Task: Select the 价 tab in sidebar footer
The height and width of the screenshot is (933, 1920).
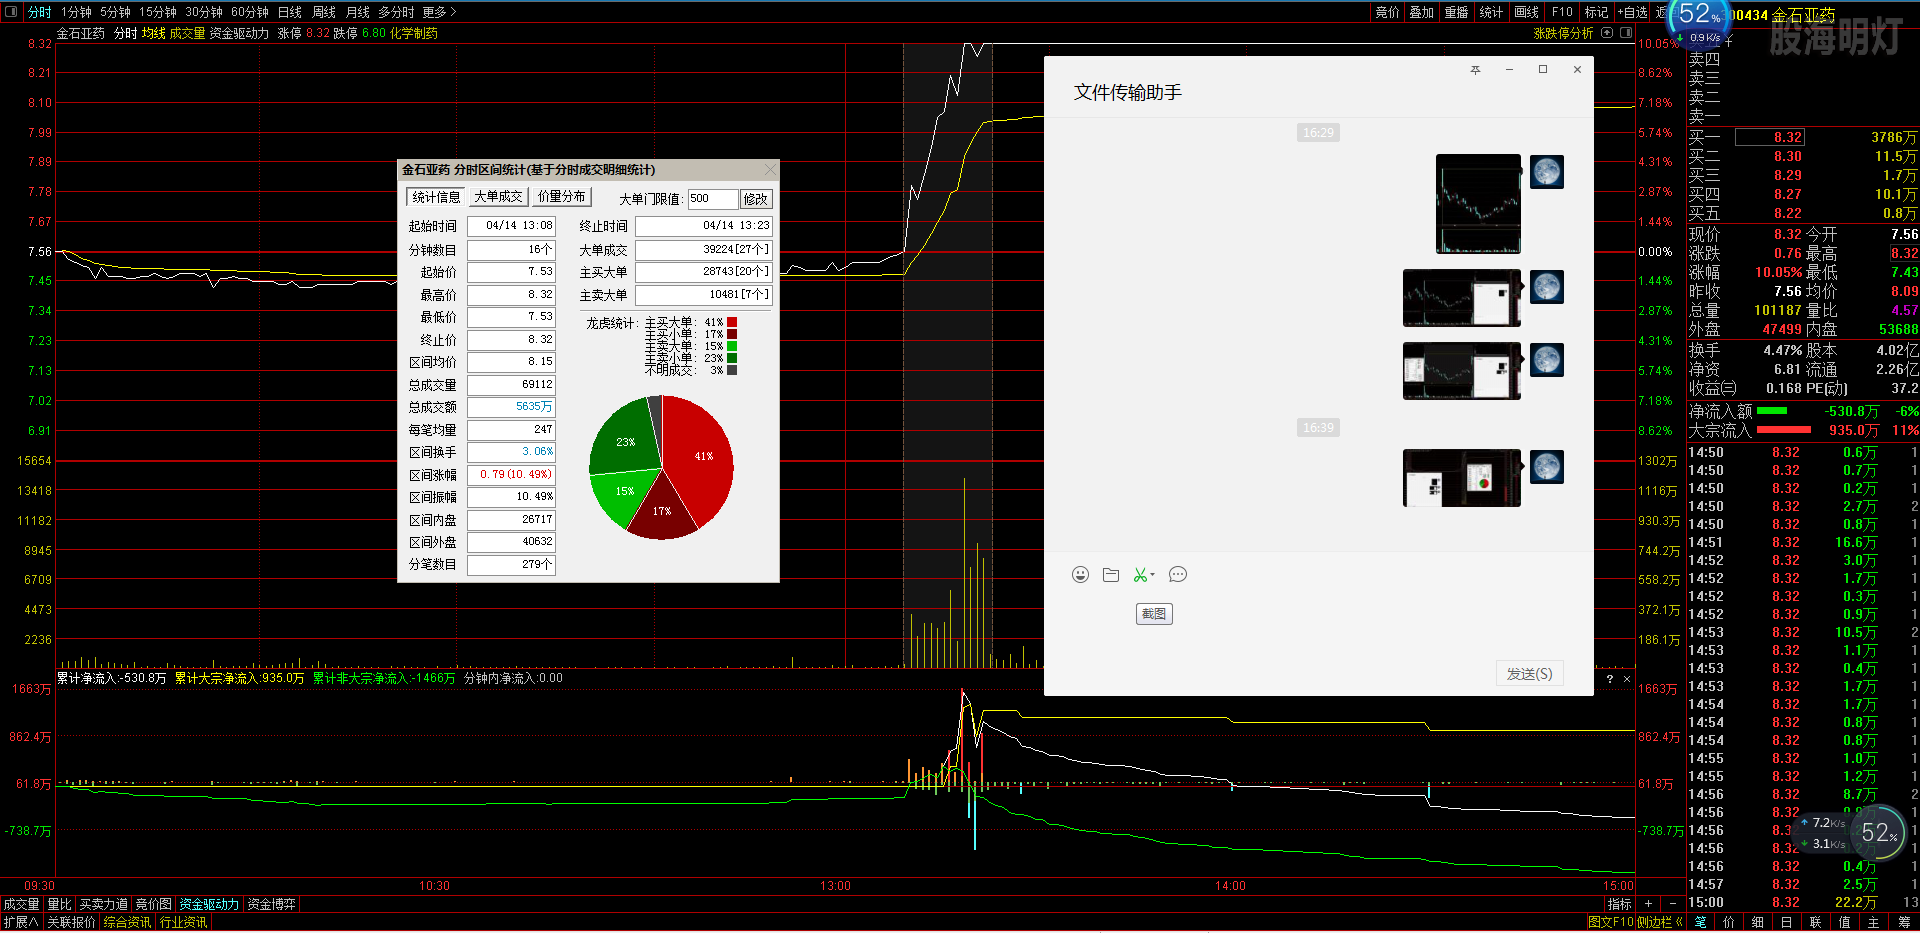Action: (x=1729, y=922)
